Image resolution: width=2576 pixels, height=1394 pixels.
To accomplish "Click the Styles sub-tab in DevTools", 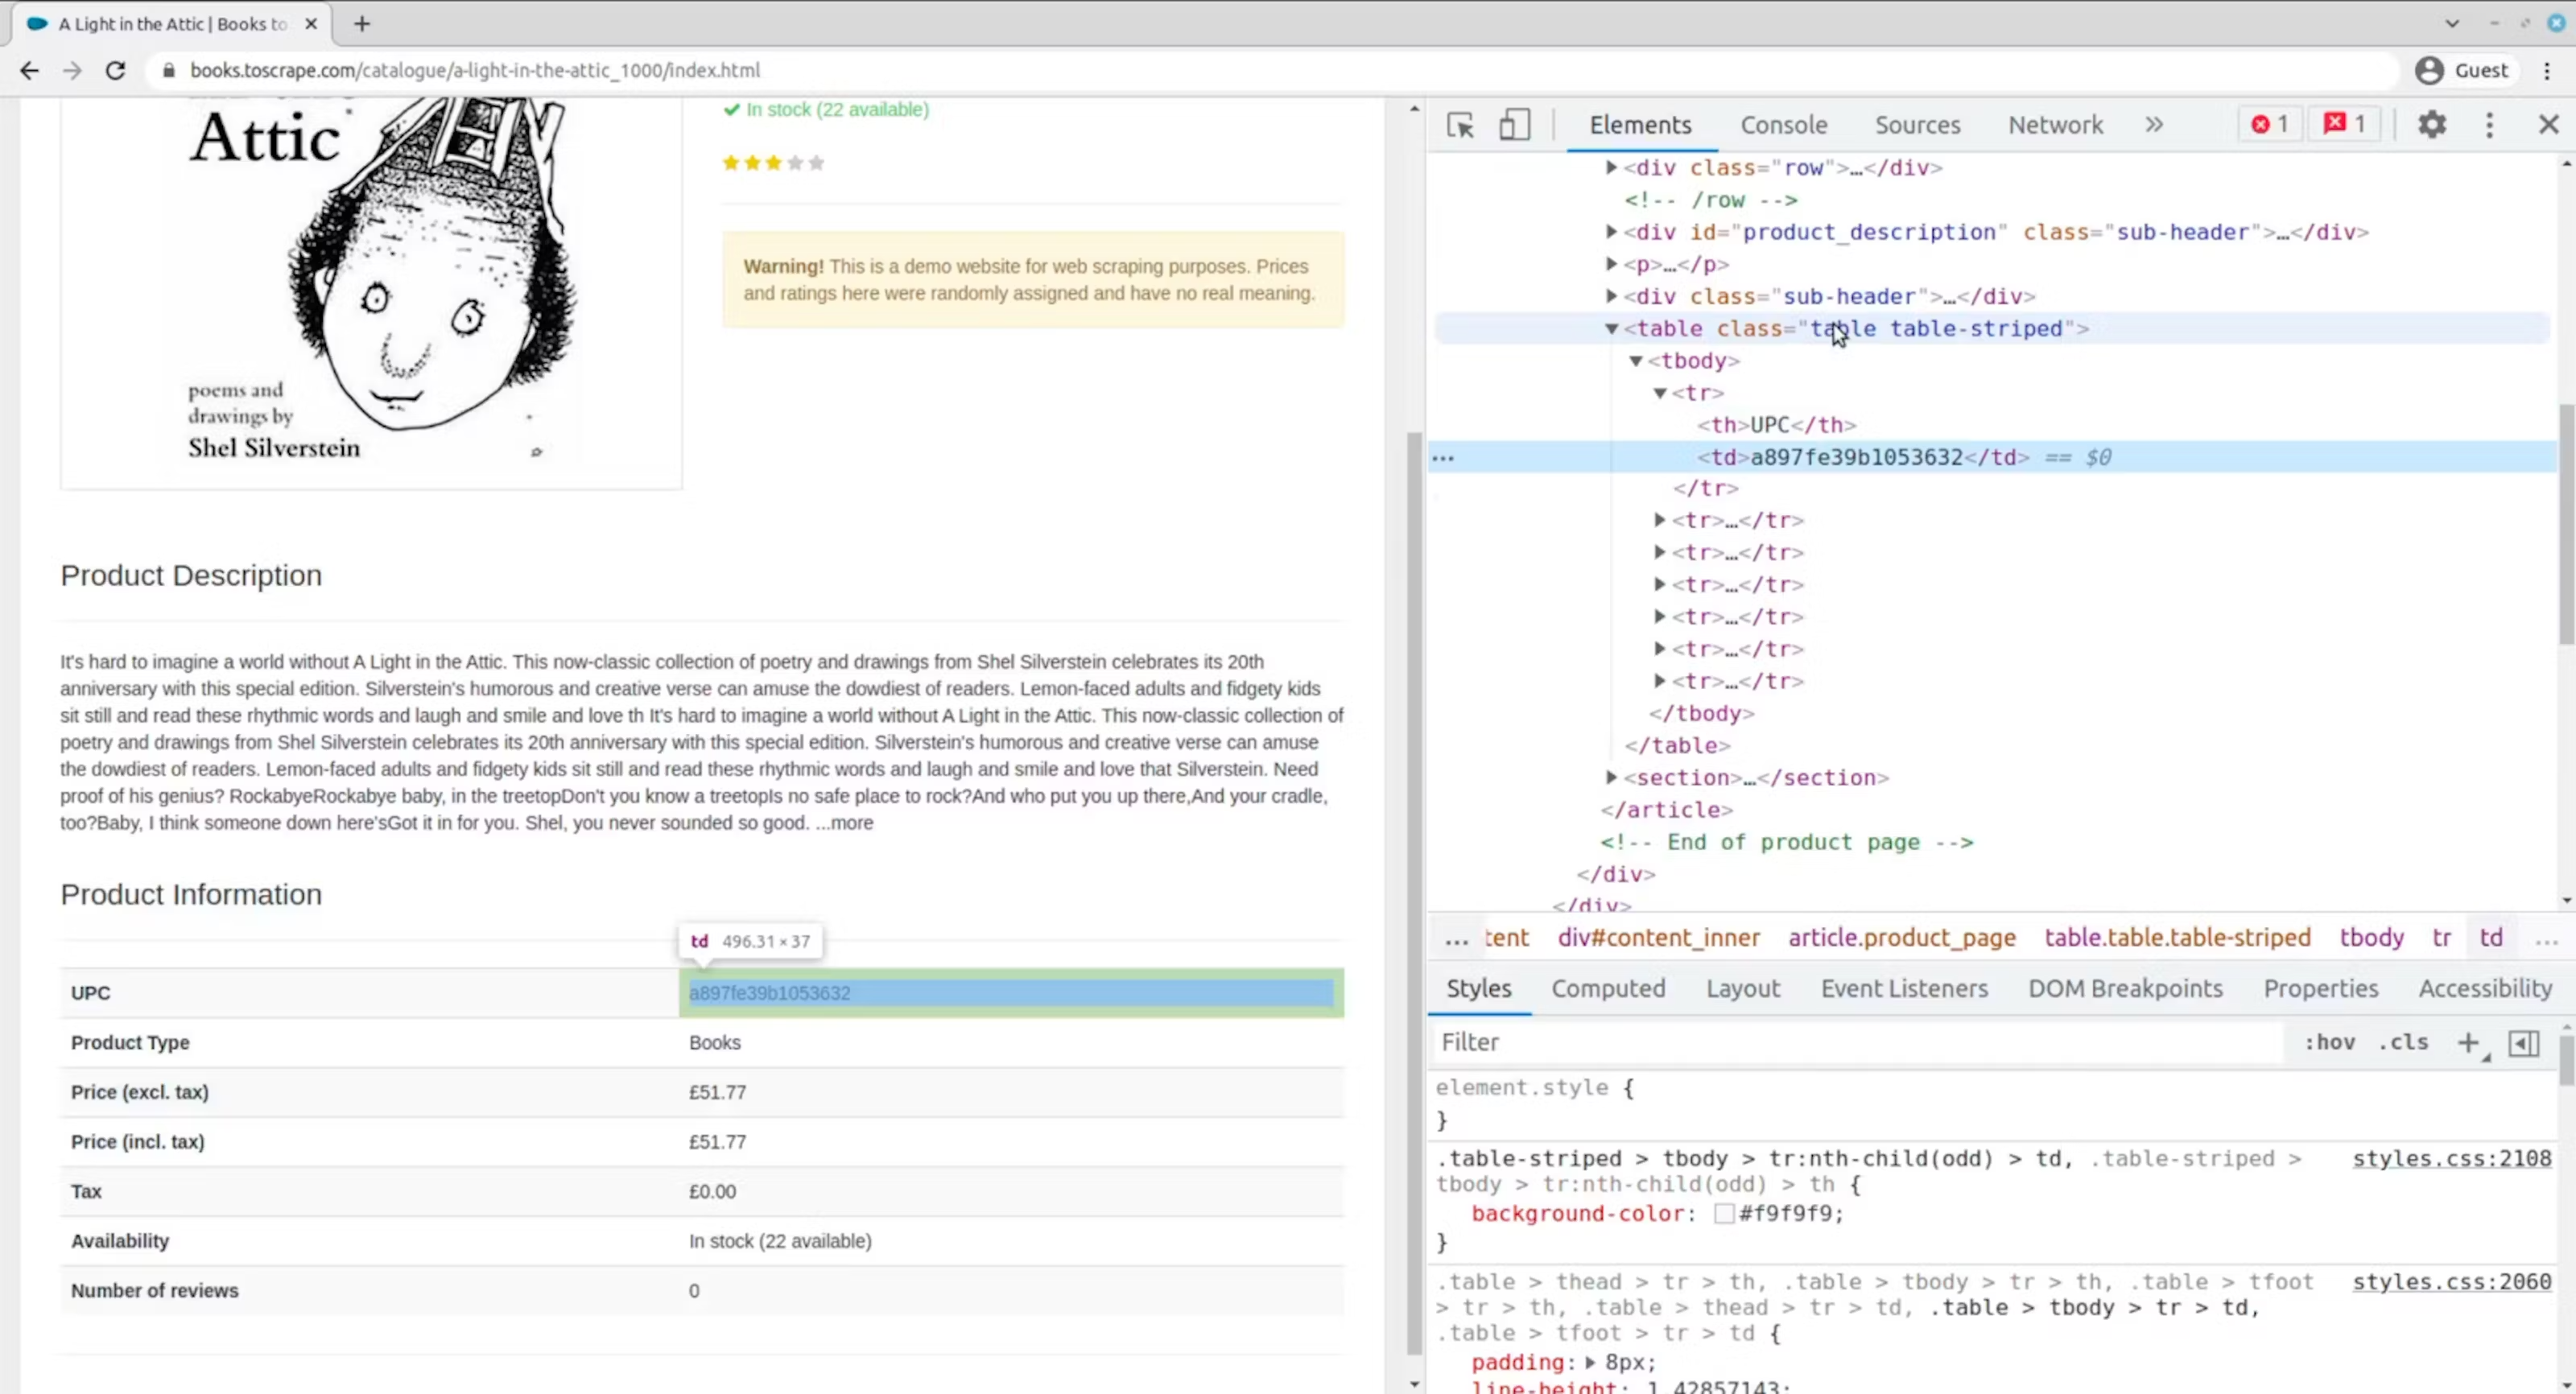I will pos(1478,987).
